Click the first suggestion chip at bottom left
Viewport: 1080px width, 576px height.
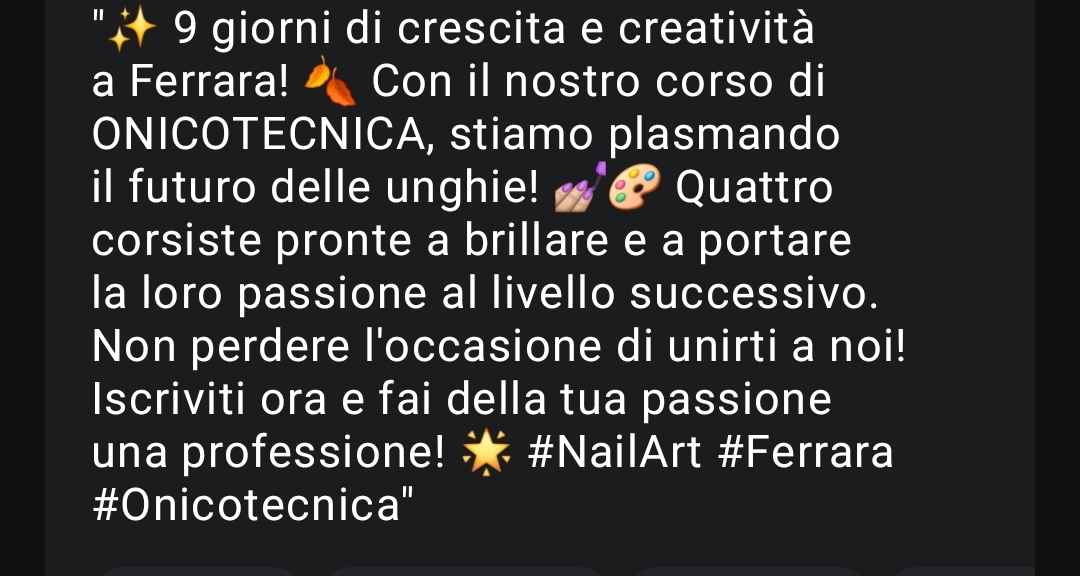200,570
